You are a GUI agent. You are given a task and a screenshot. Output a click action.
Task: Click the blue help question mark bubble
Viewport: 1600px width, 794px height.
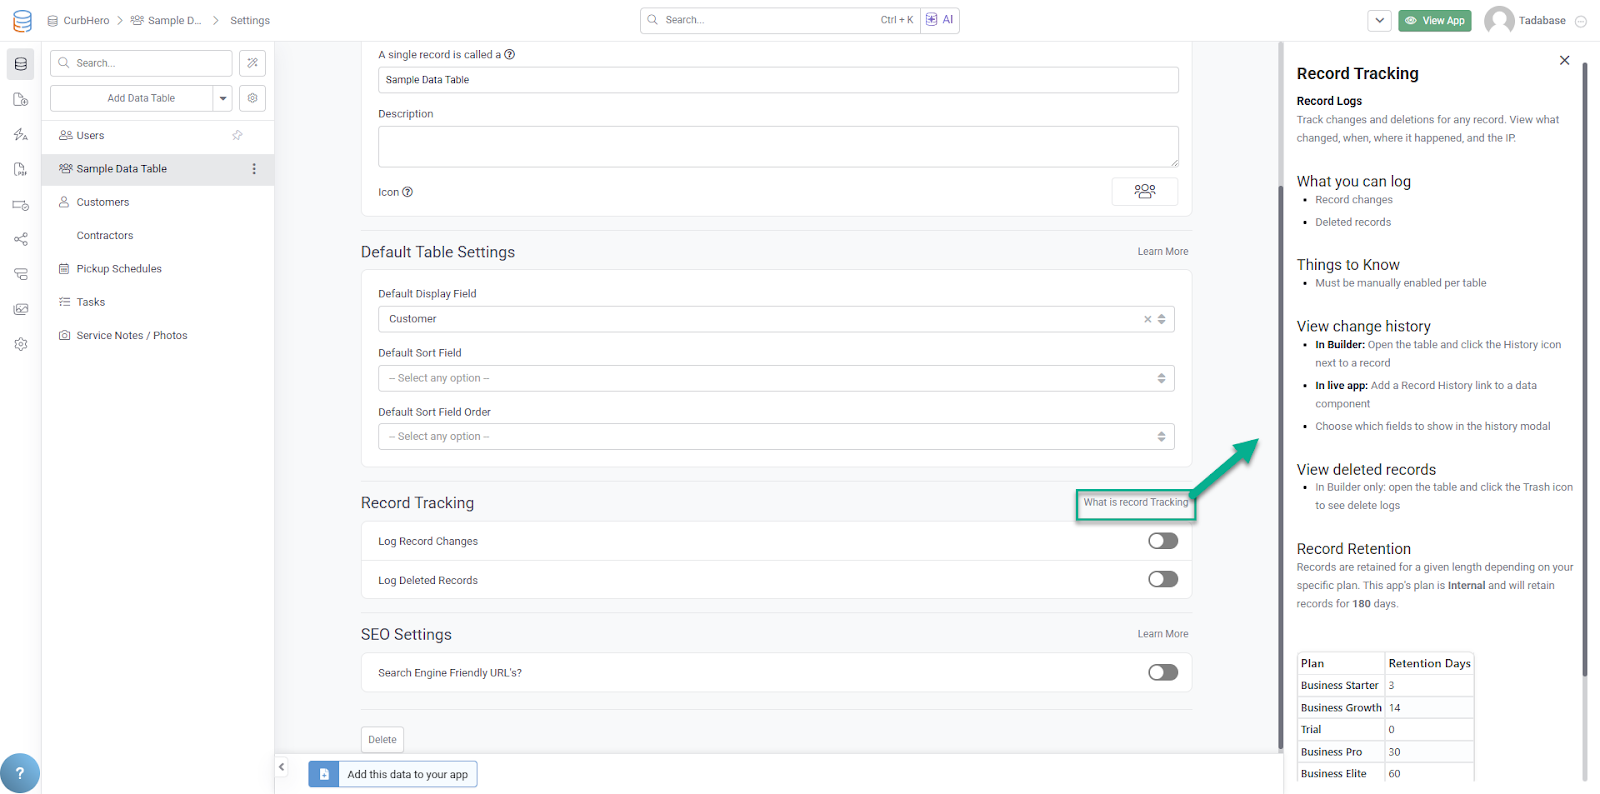20,773
